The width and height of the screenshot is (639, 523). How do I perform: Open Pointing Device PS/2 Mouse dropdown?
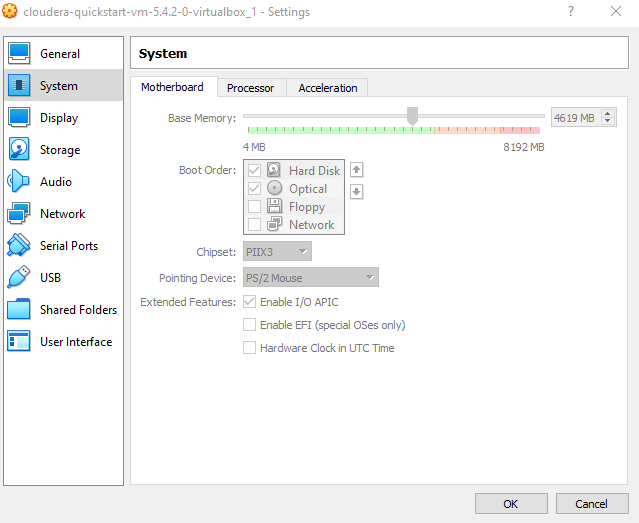tap(311, 278)
